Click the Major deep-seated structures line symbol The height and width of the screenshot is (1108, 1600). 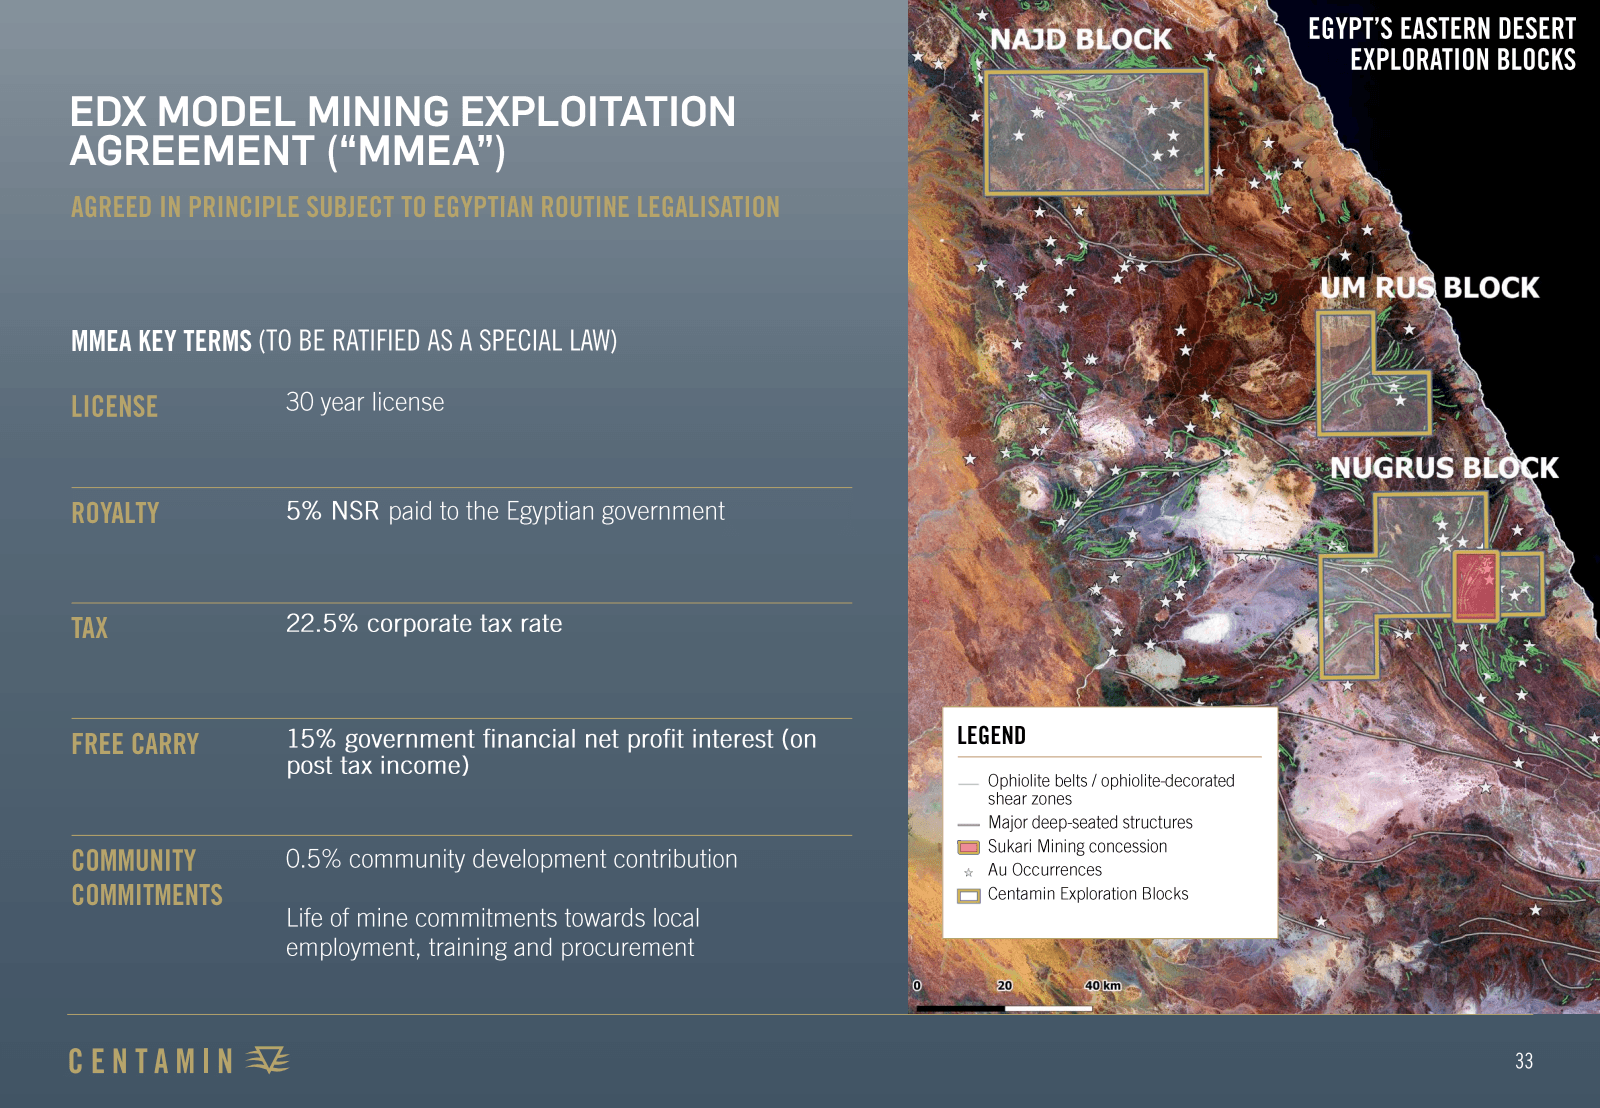pos(968,824)
